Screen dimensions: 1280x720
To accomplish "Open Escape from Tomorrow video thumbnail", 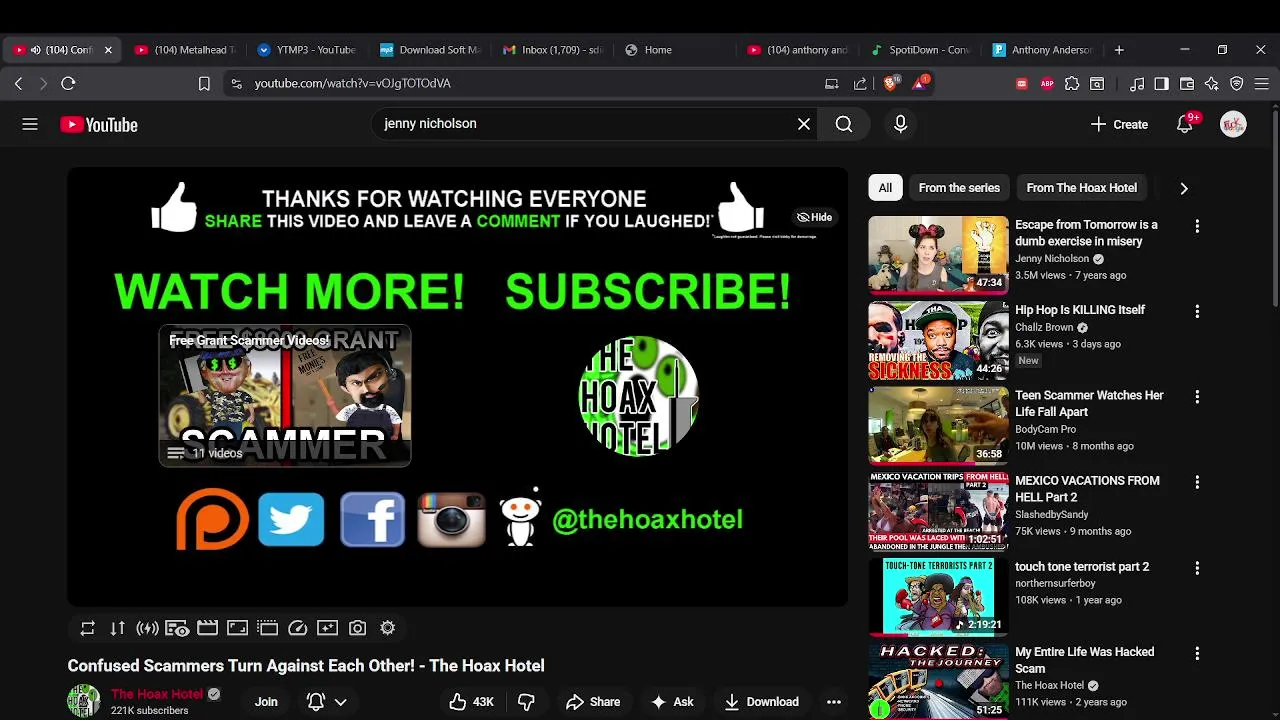I will click(938, 254).
